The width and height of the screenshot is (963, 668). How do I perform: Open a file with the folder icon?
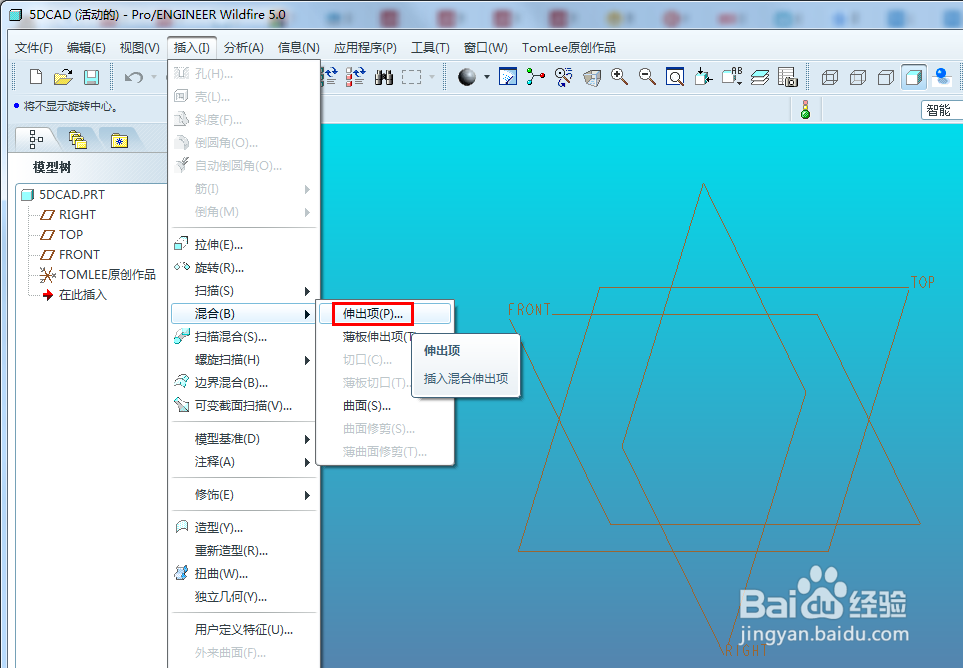[63, 77]
